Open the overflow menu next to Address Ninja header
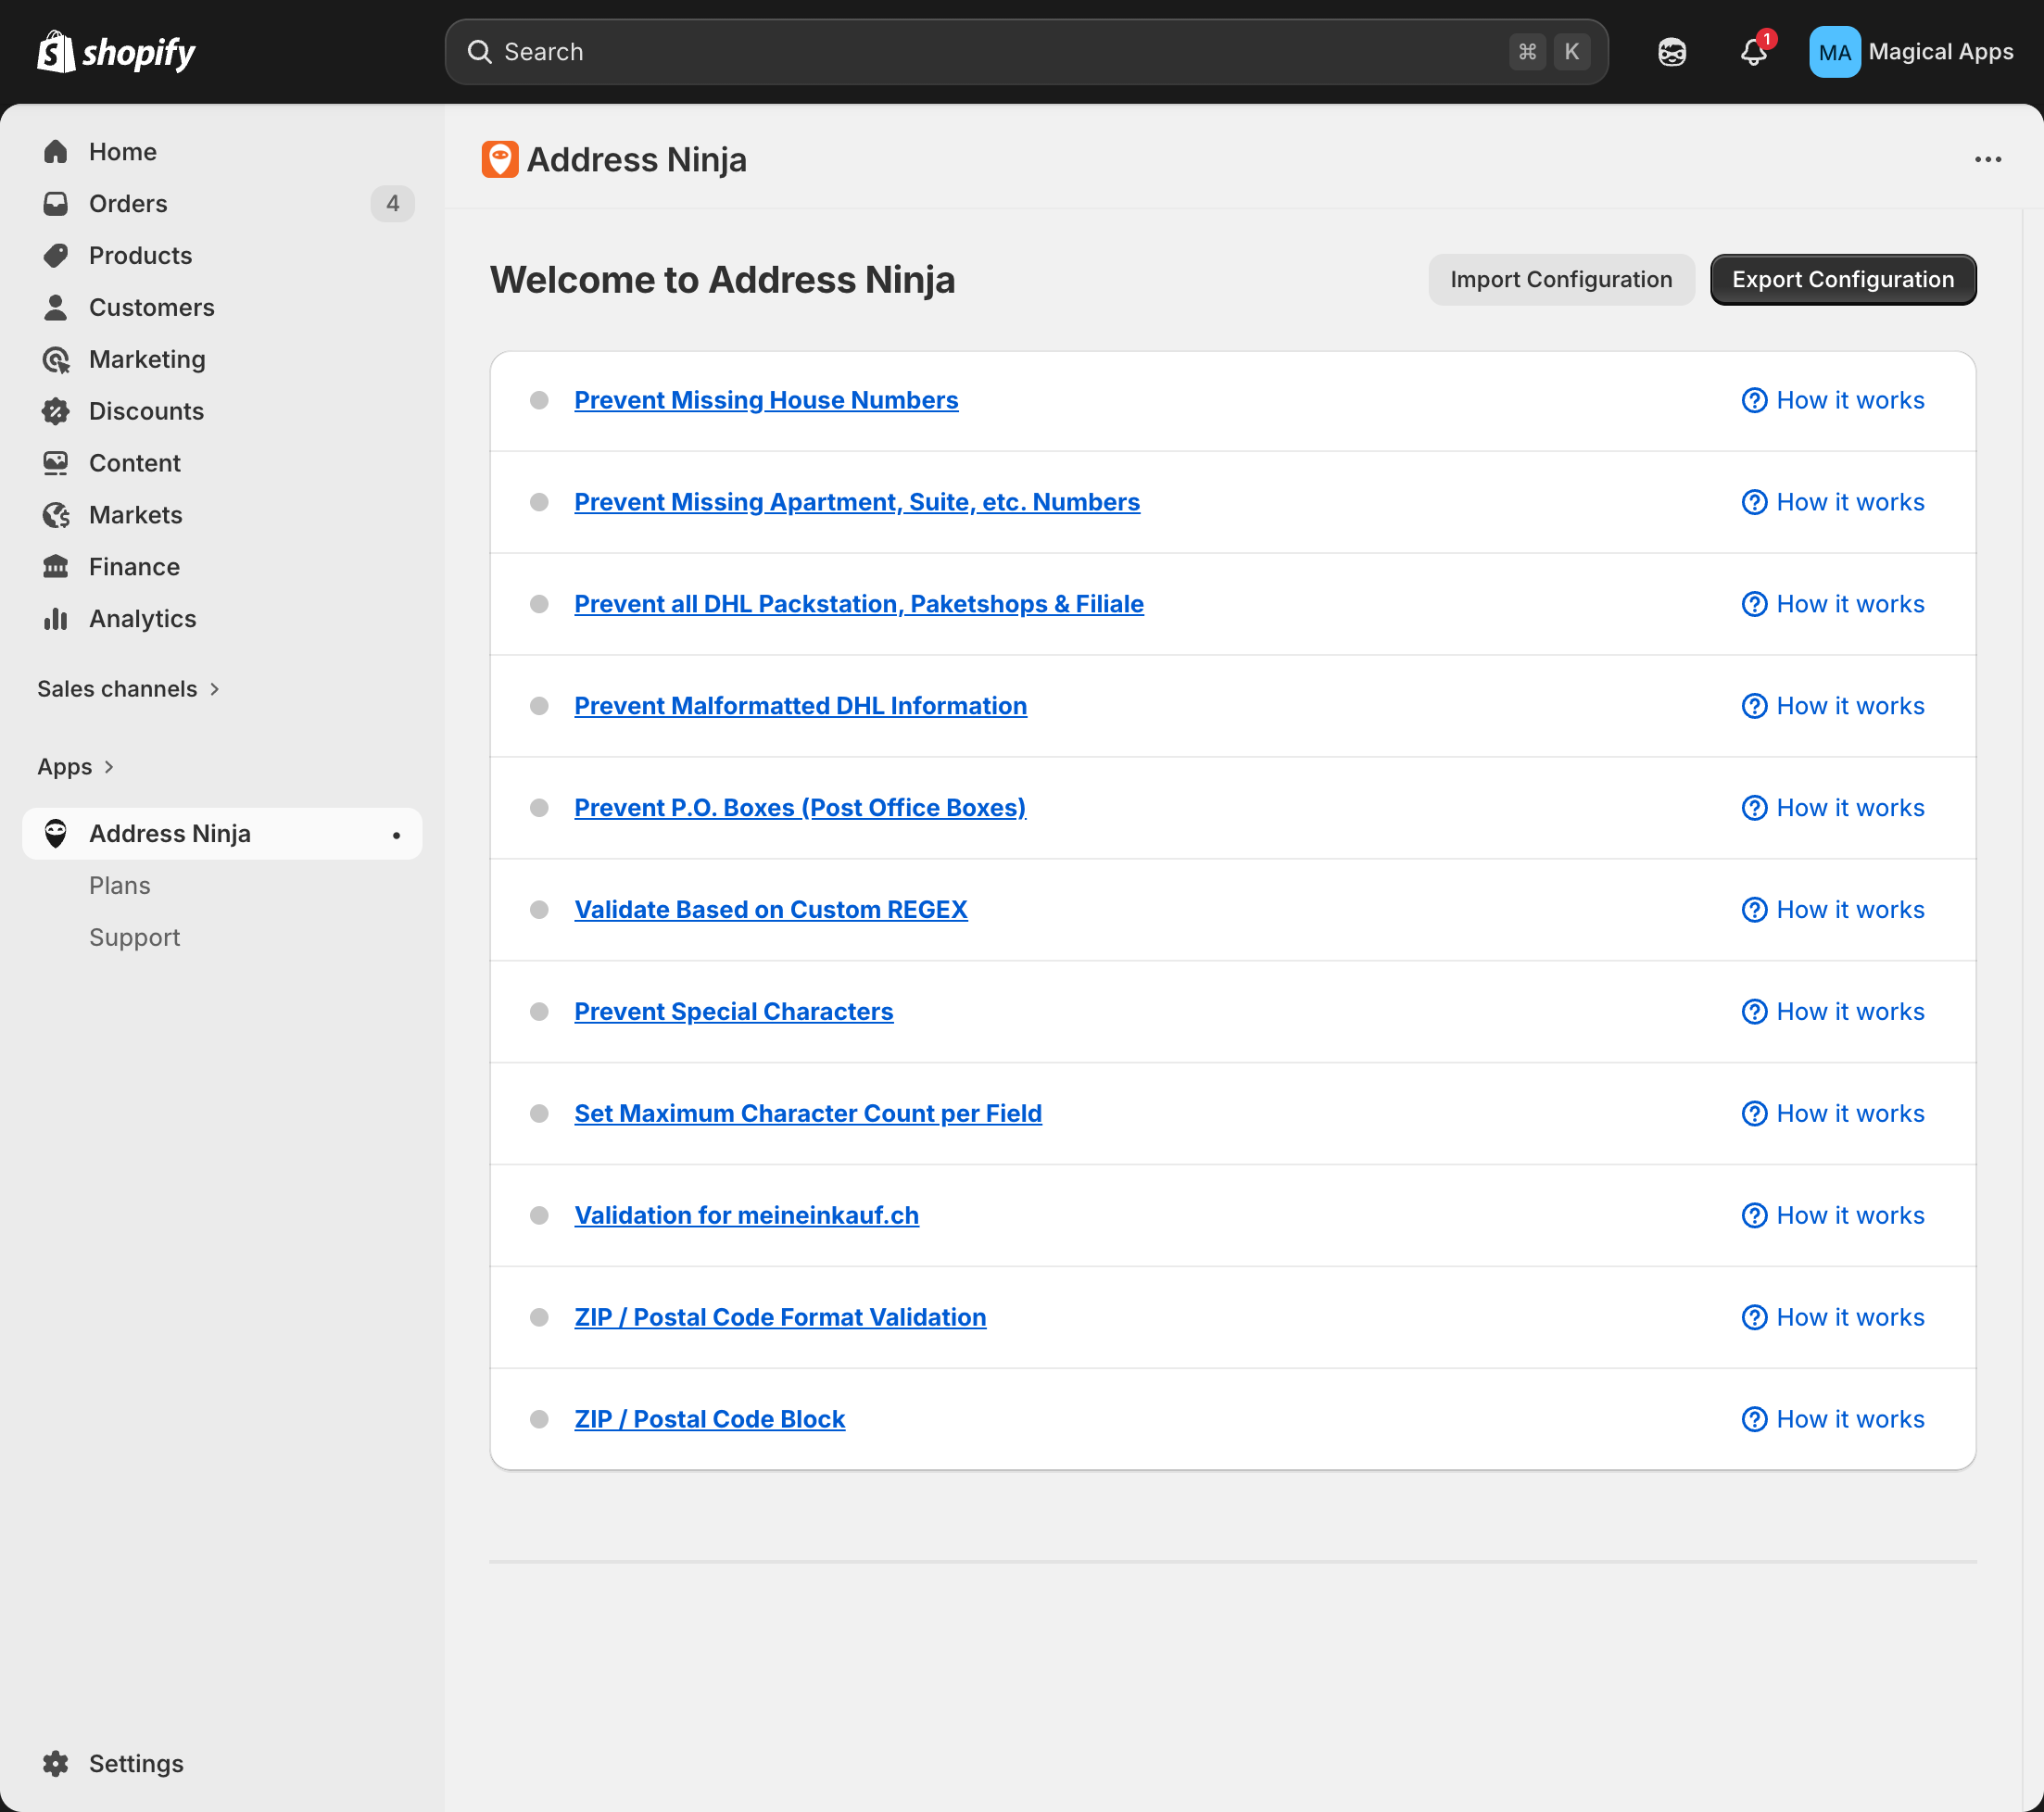Image resolution: width=2044 pixels, height=1812 pixels. pyautogui.click(x=1988, y=159)
